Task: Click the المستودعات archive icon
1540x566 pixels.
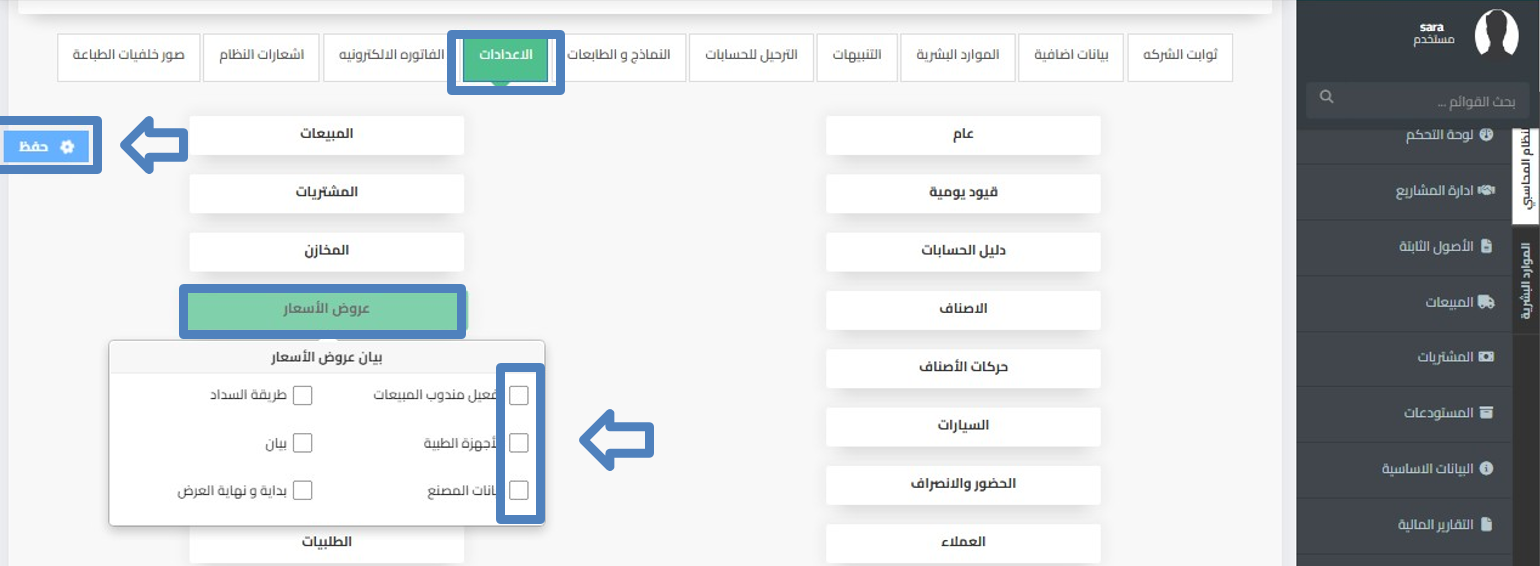Action: tap(1486, 413)
